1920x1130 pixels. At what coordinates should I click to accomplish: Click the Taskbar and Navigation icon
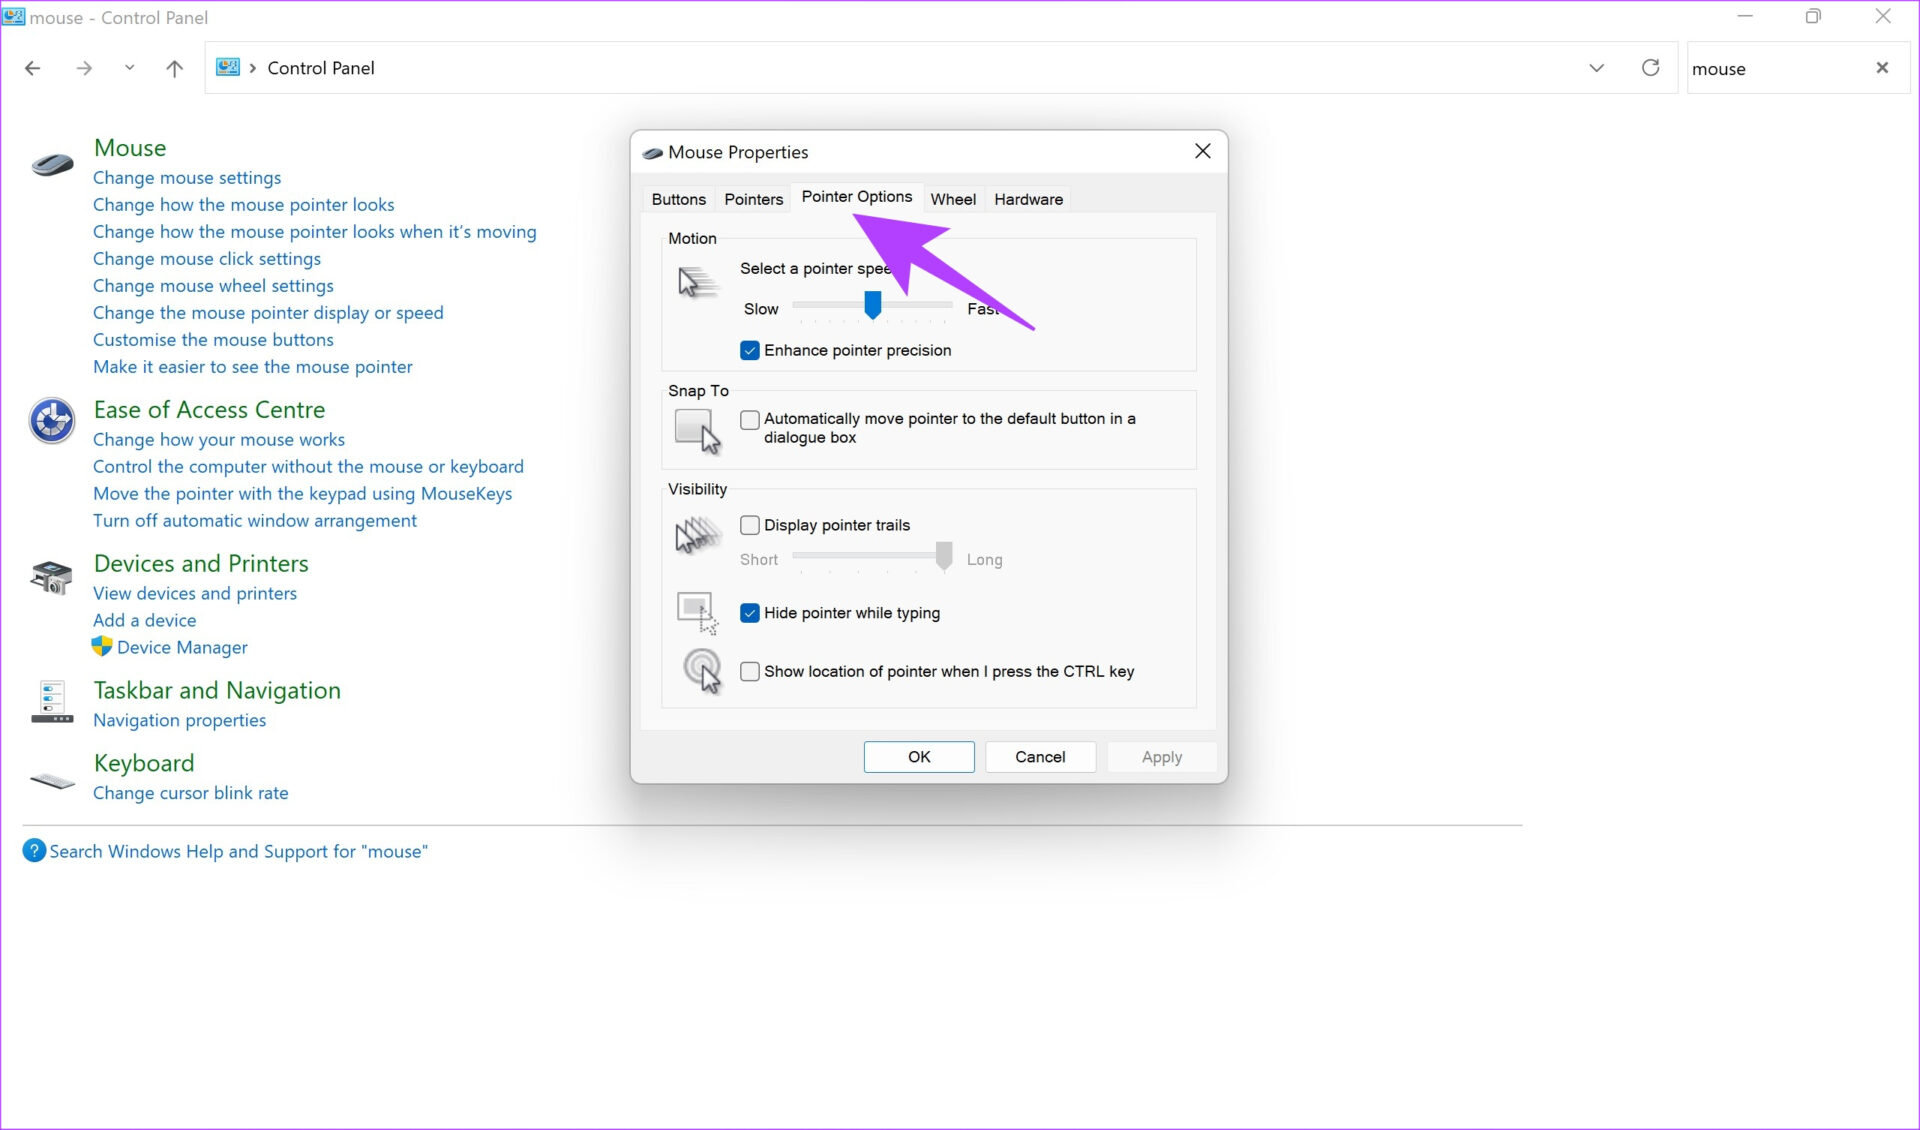pos(52,701)
